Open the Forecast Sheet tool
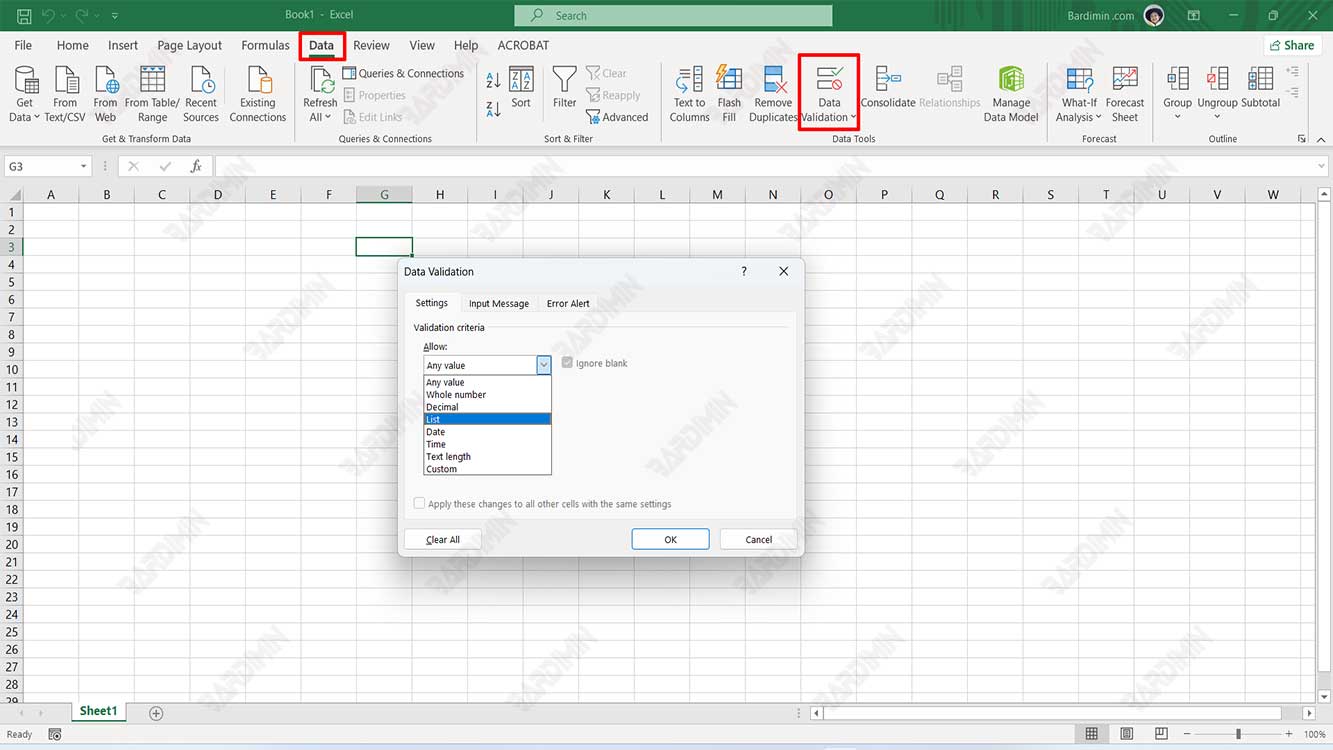The image size is (1333, 750). (x=1125, y=92)
